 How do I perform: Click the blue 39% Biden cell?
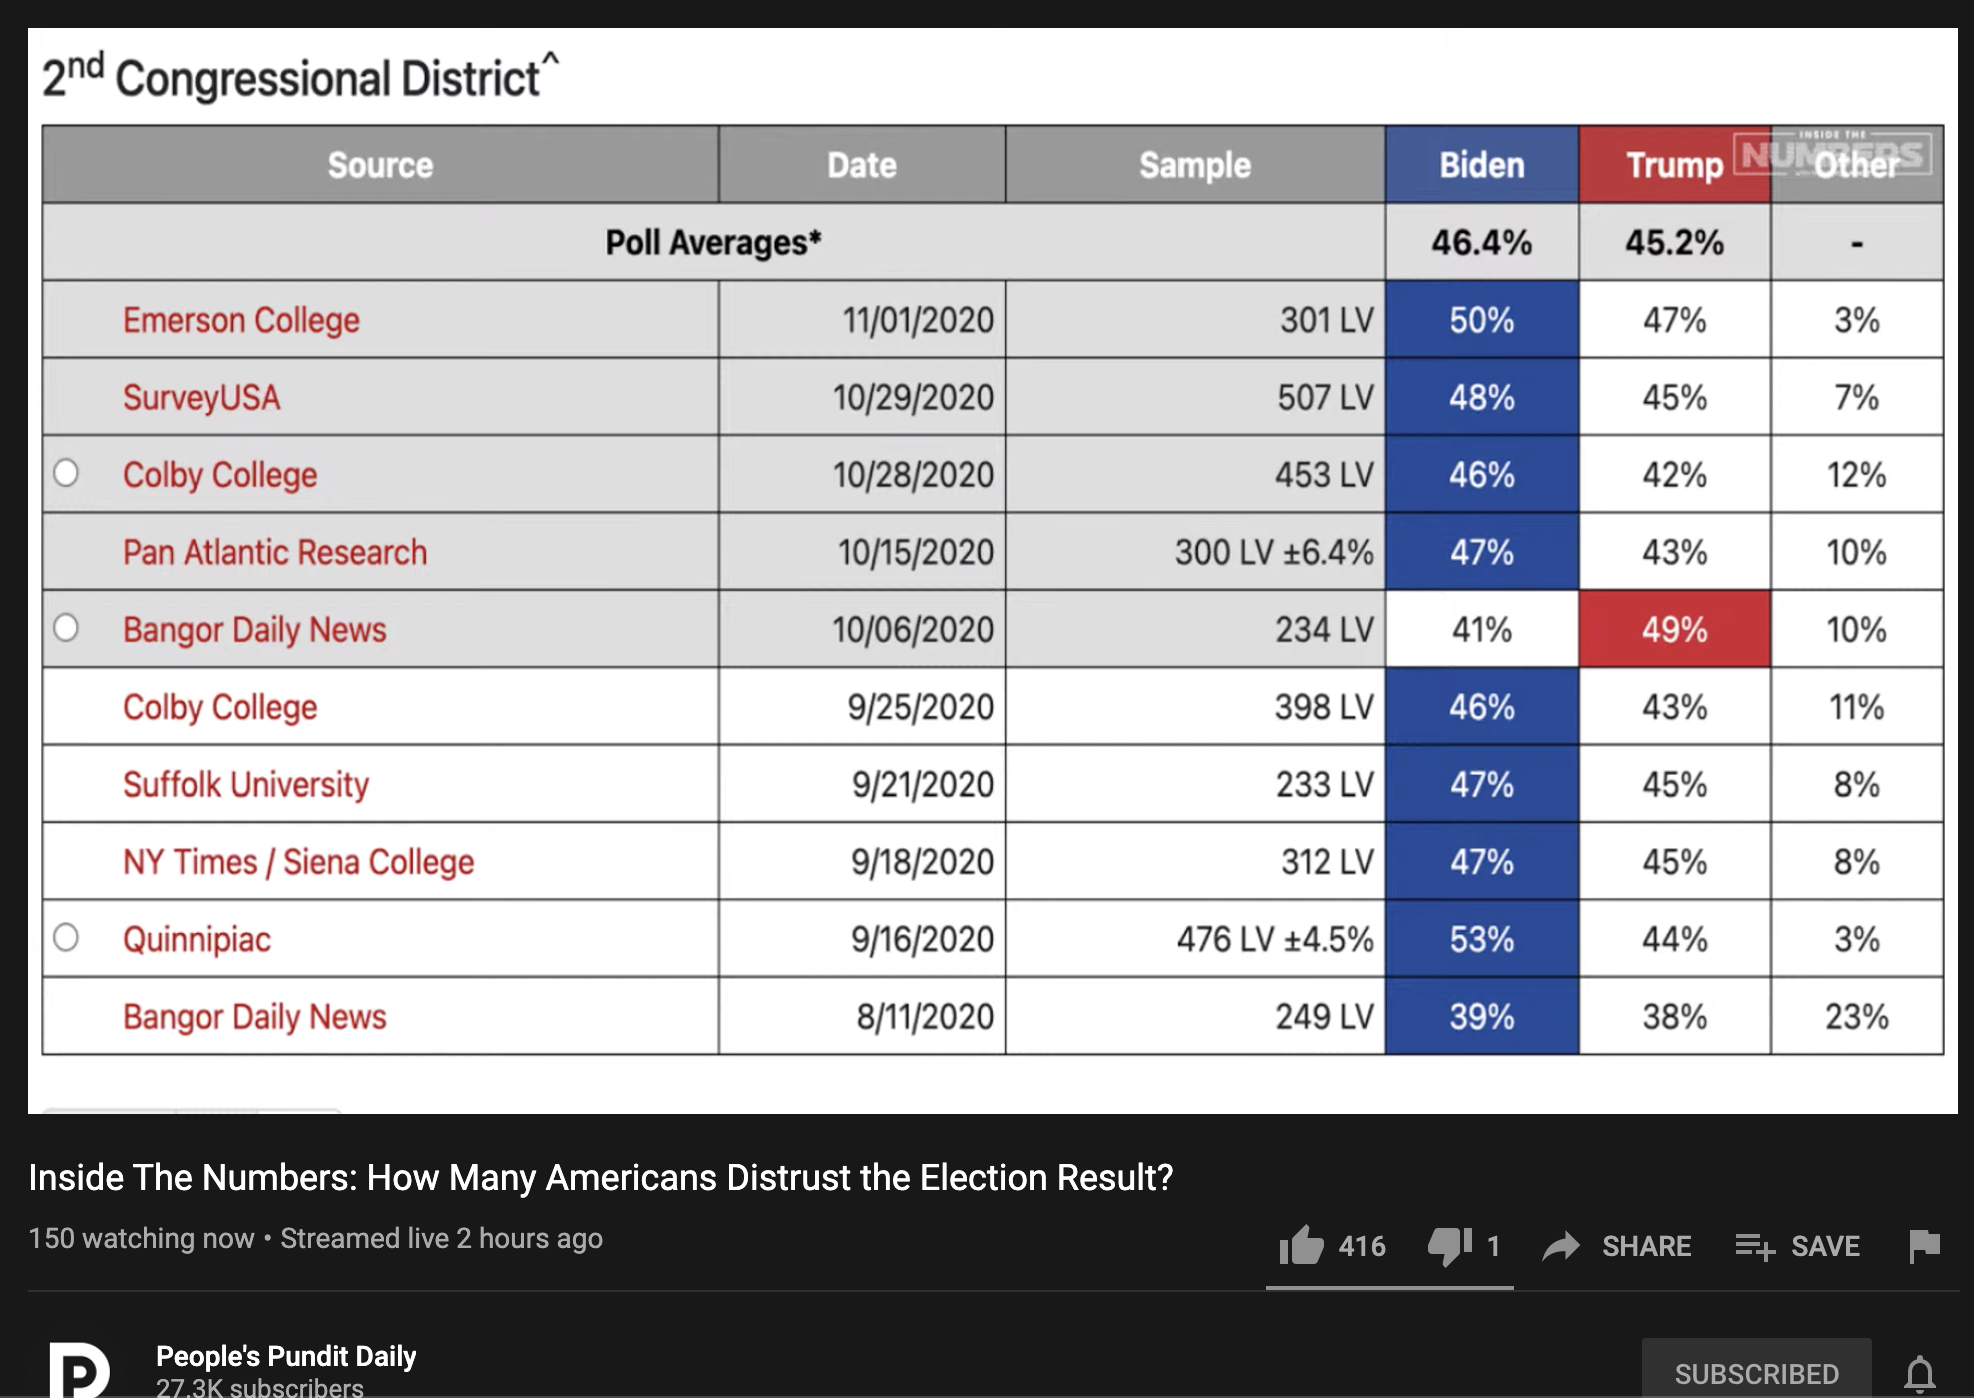pyautogui.click(x=1482, y=1017)
